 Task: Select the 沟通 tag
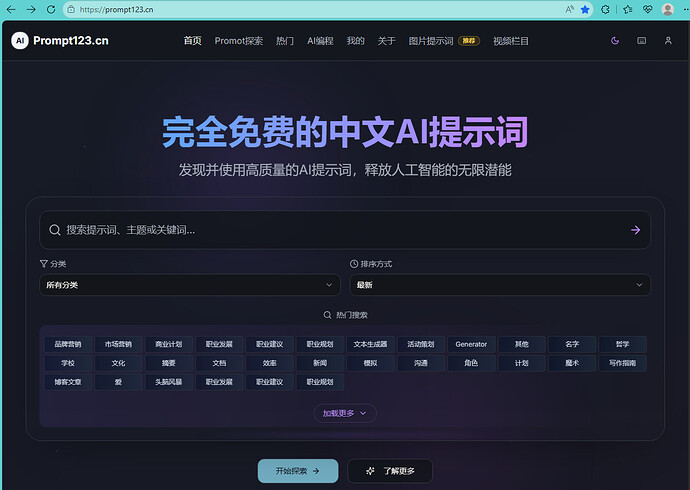(x=421, y=363)
